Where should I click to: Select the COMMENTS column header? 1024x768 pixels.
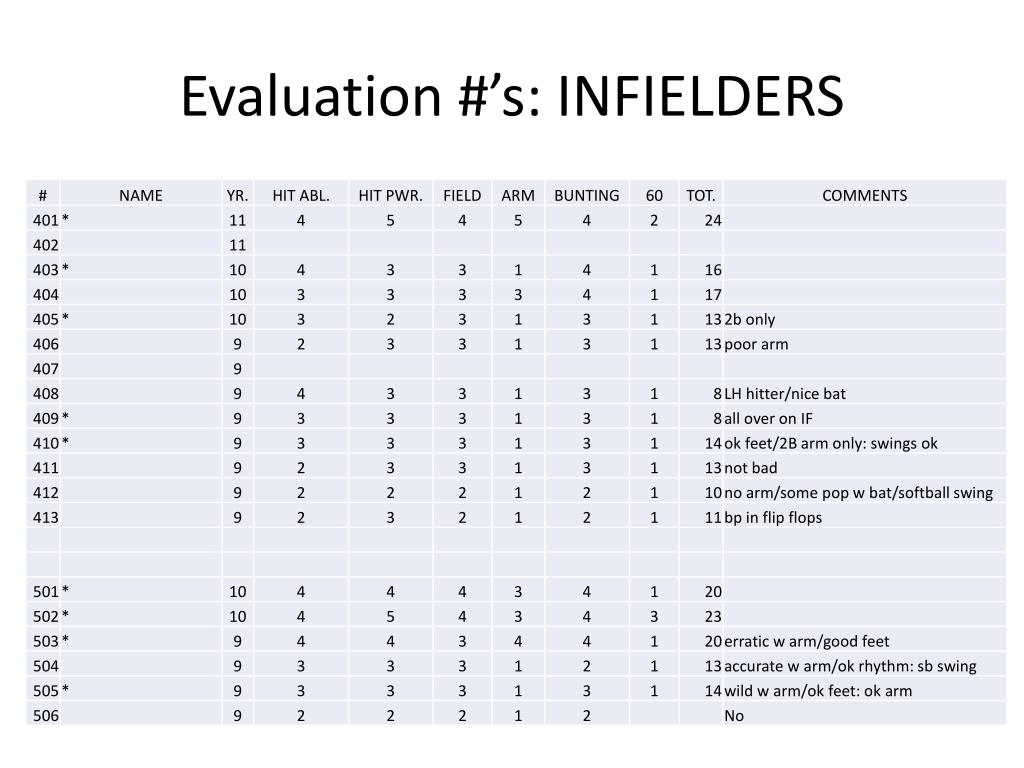tap(864, 195)
